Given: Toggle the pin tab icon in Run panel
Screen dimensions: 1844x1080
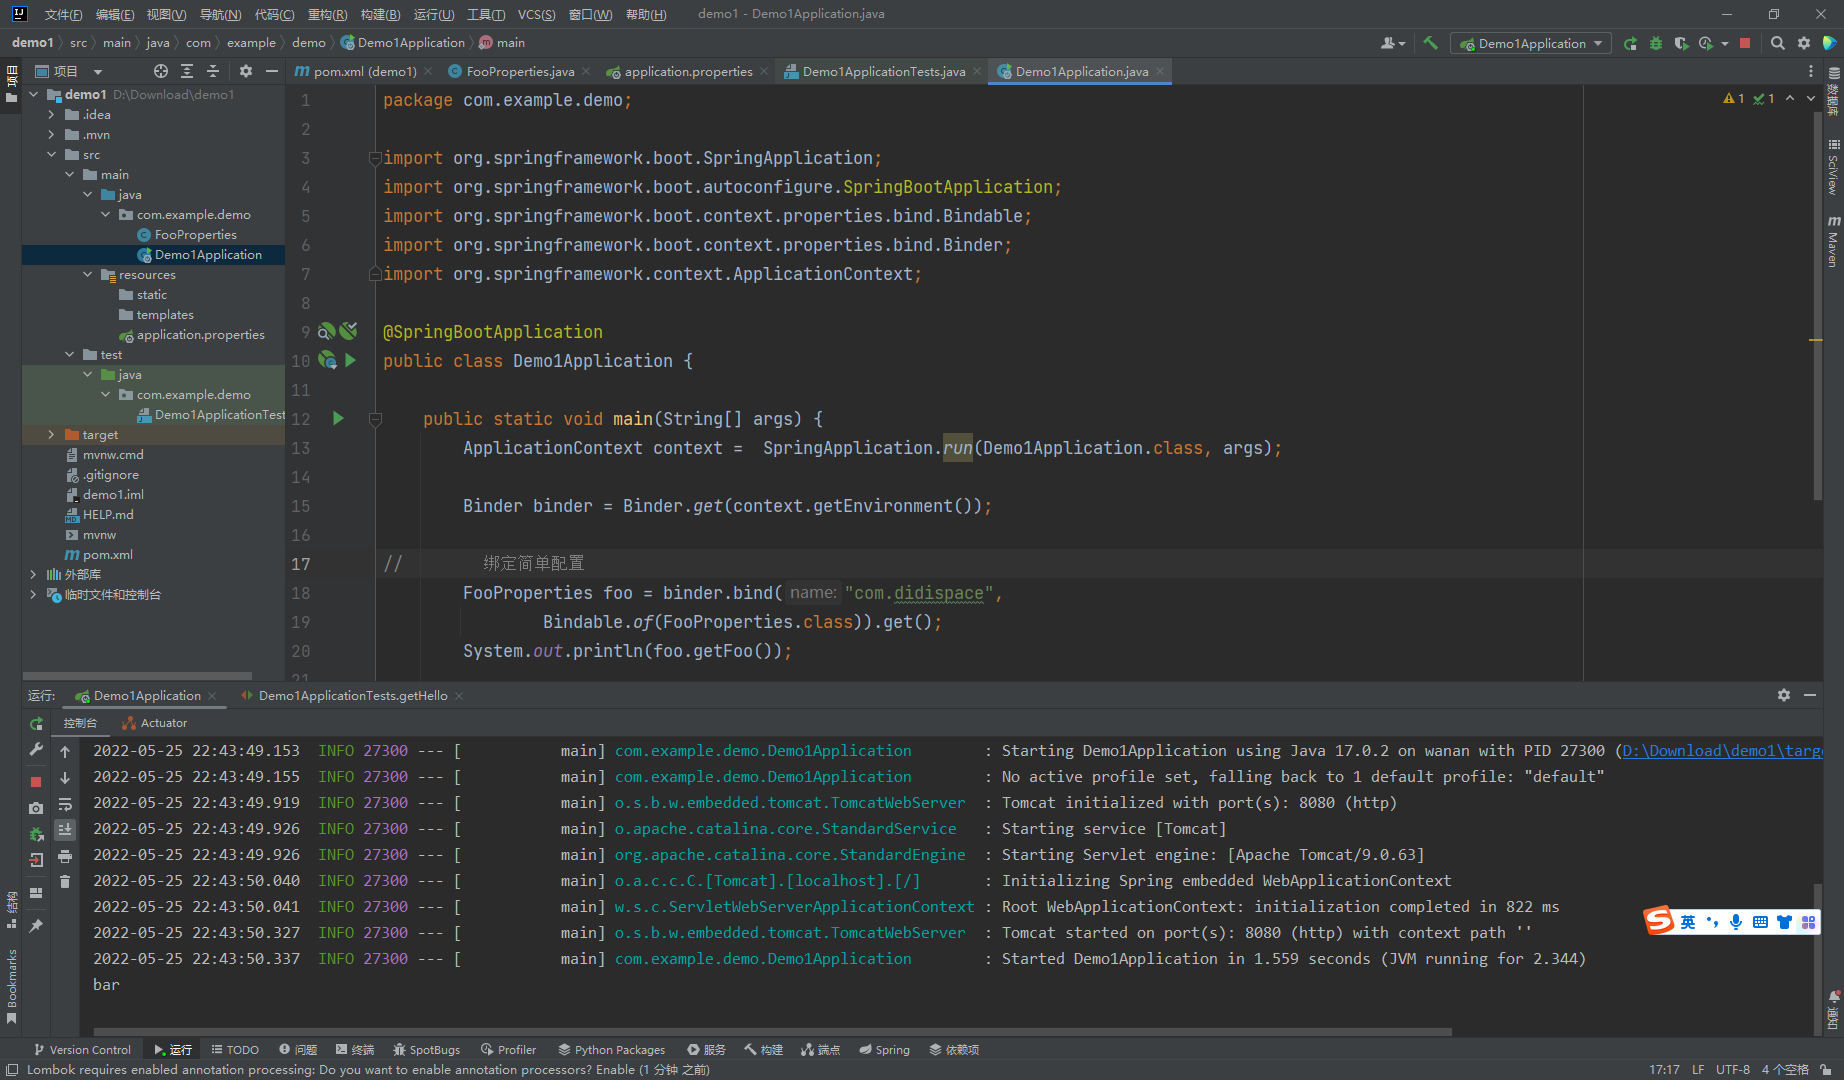Looking at the screenshot, I should [x=36, y=926].
